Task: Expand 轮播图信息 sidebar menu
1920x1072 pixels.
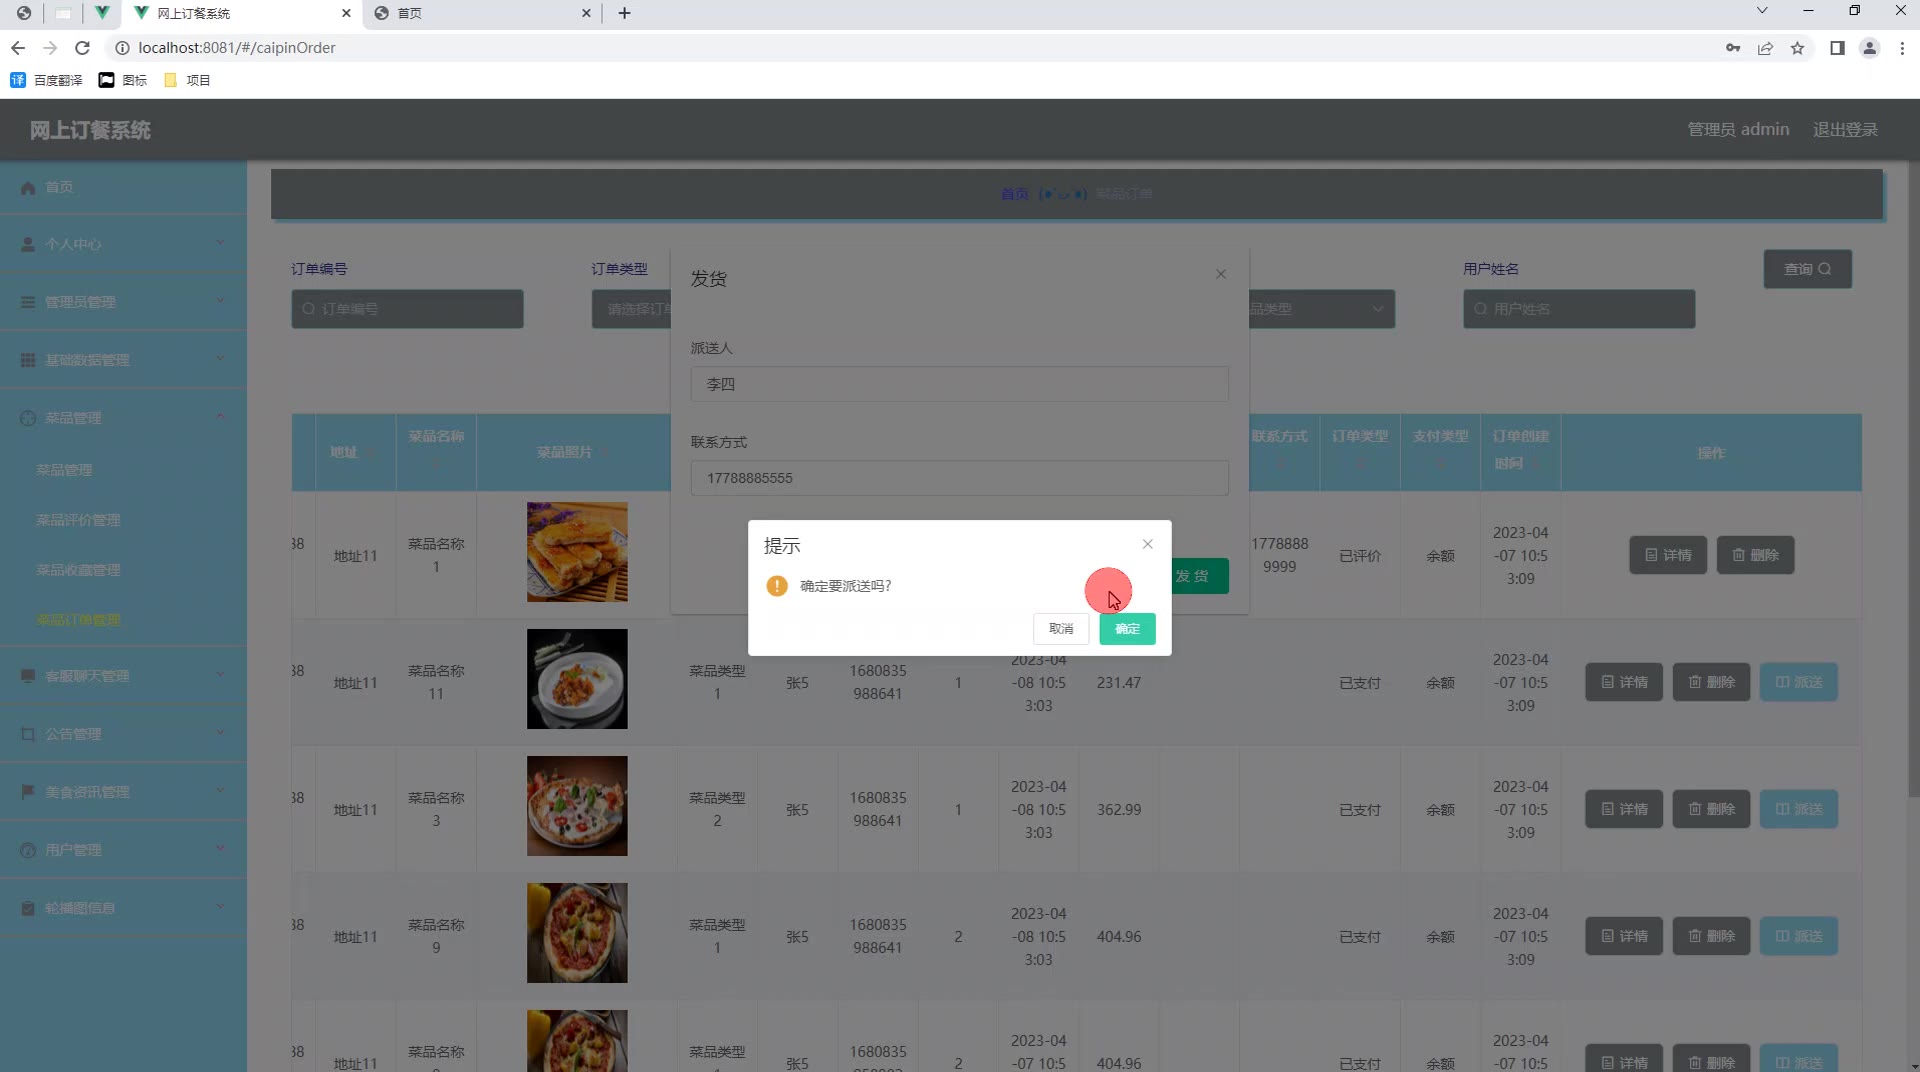Action: [123, 908]
